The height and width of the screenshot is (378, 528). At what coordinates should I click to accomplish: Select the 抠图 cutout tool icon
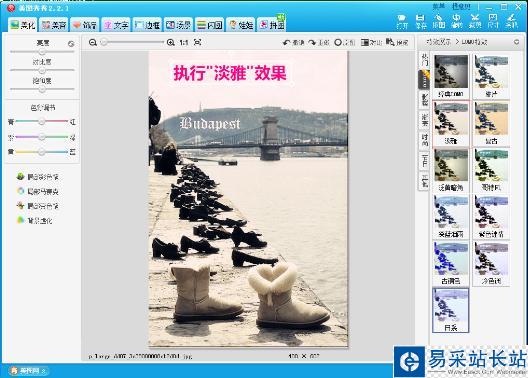[438, 21]
